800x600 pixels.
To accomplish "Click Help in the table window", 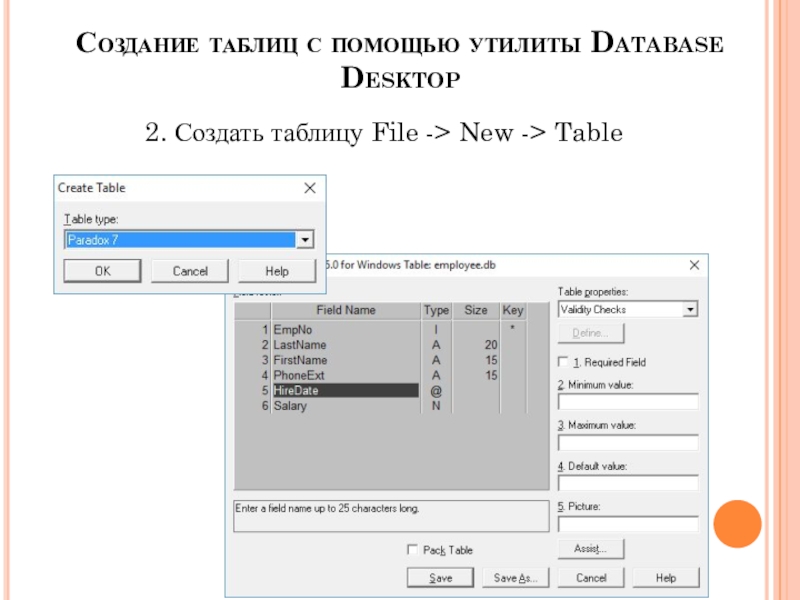I will click(x=666, y=578).
